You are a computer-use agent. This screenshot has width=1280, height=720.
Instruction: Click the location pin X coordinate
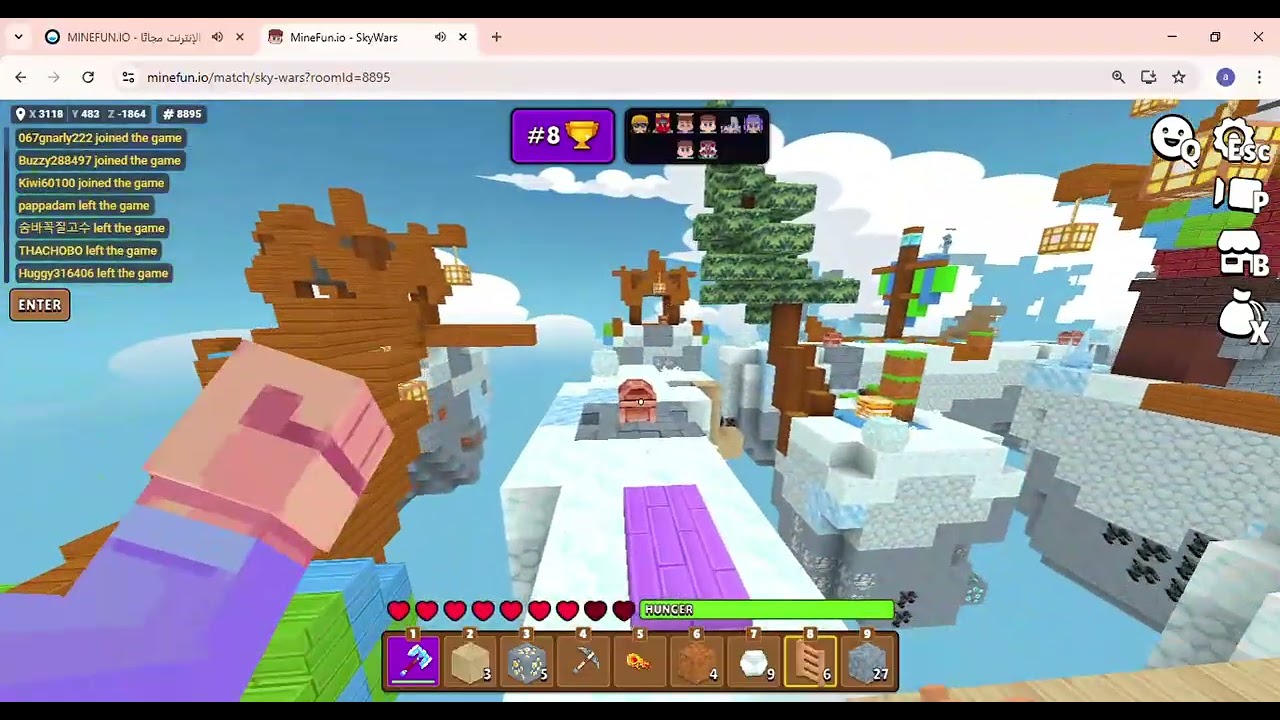pyautogui.click(x=40, y=114)
